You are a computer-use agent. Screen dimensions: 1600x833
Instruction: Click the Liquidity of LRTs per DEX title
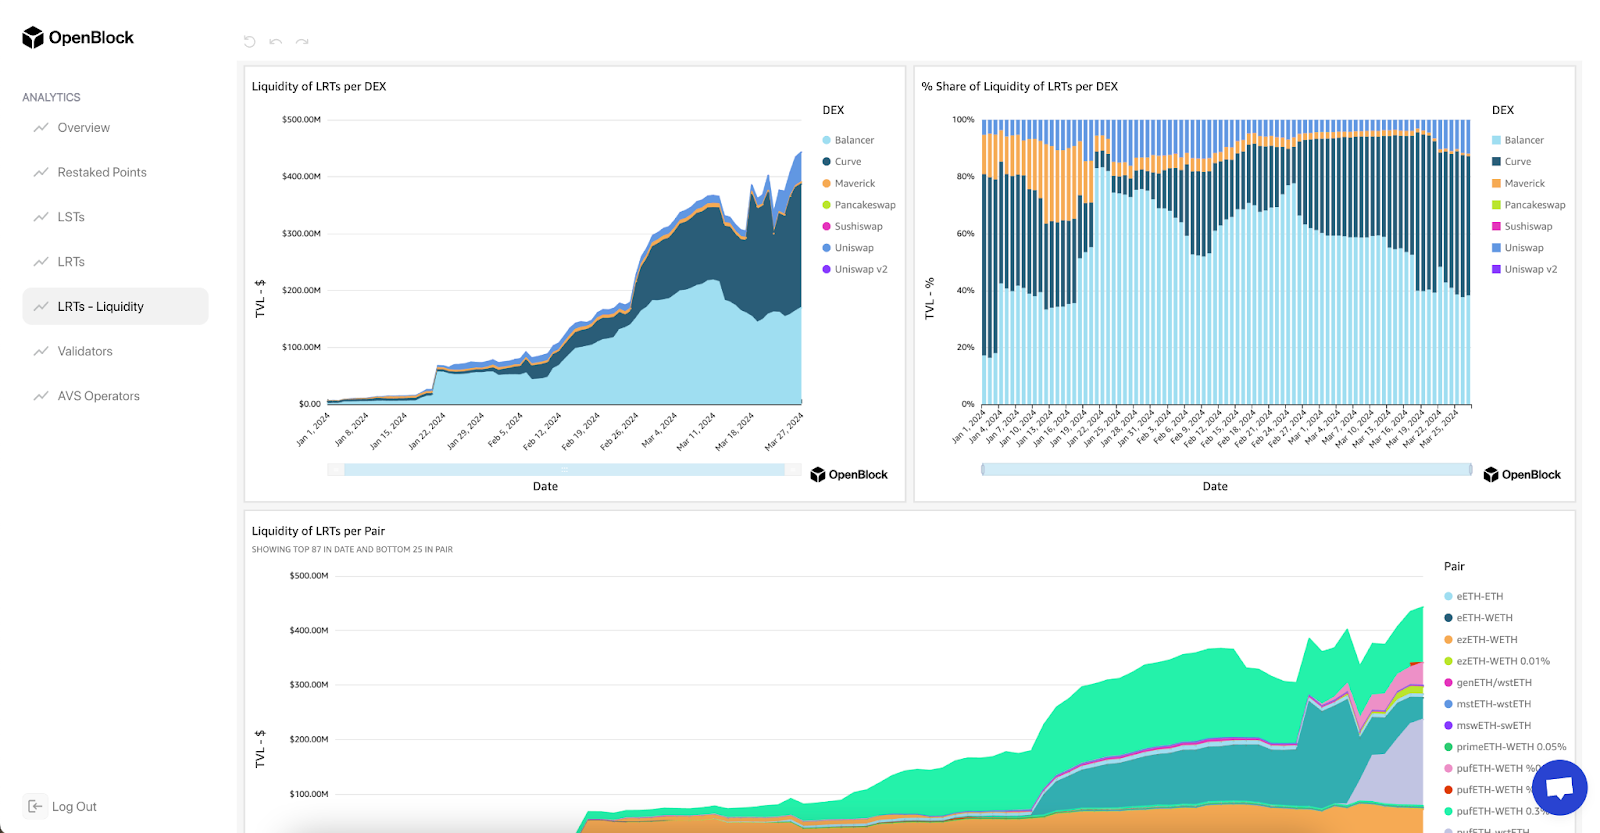pyautogui.click(x=319, y=87)
